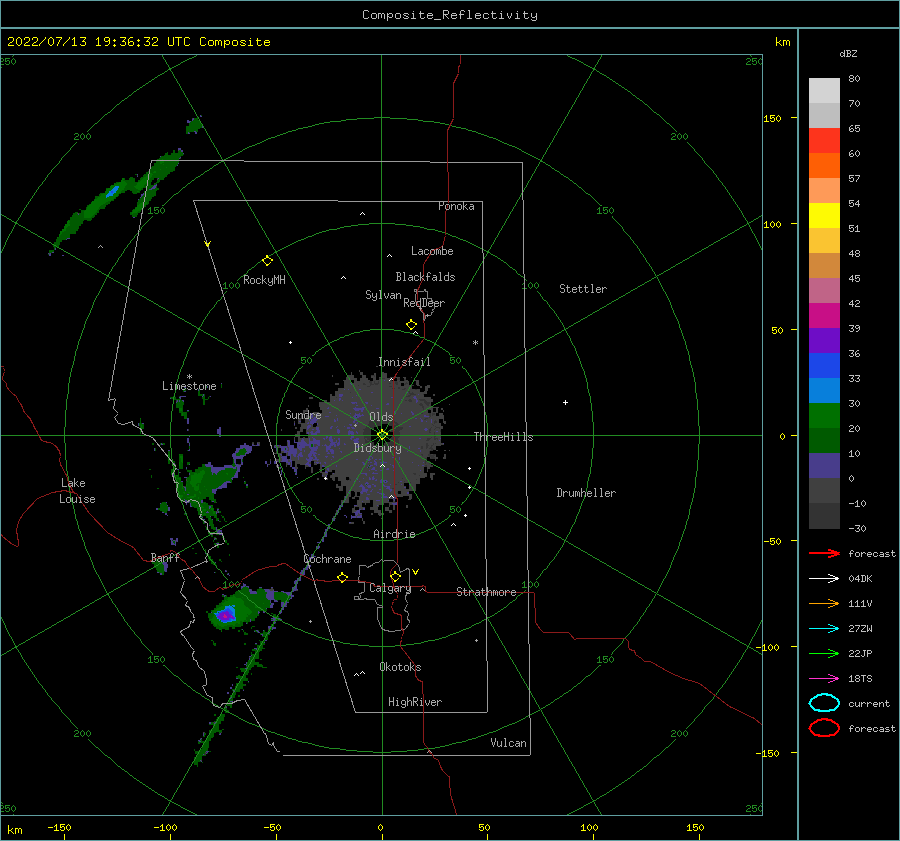Click the yellow diamond marker below Cochrane
Screen dimensions: 900x841
(343, 577)
